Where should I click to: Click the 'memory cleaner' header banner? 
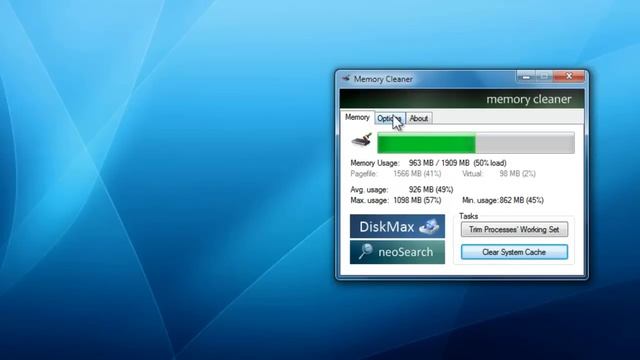(x=462, y=99)
